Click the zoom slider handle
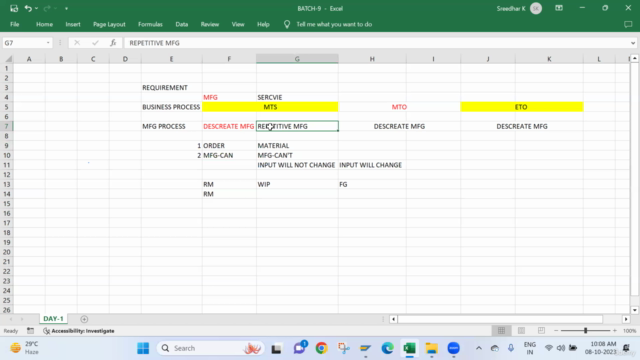 coord(585,331)
